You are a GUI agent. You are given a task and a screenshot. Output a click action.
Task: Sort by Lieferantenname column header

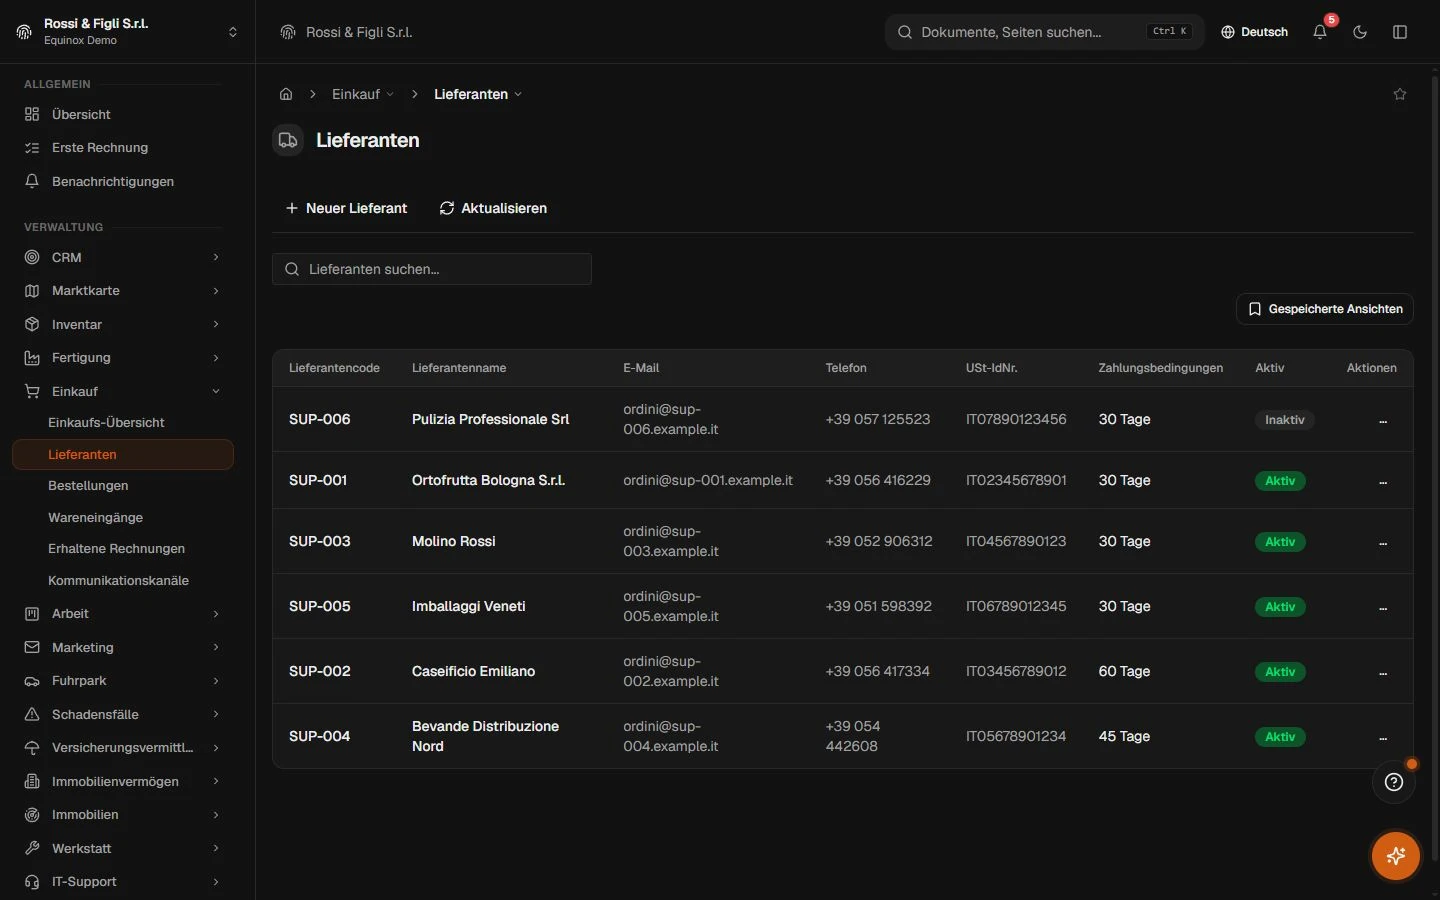coord(459,368)
